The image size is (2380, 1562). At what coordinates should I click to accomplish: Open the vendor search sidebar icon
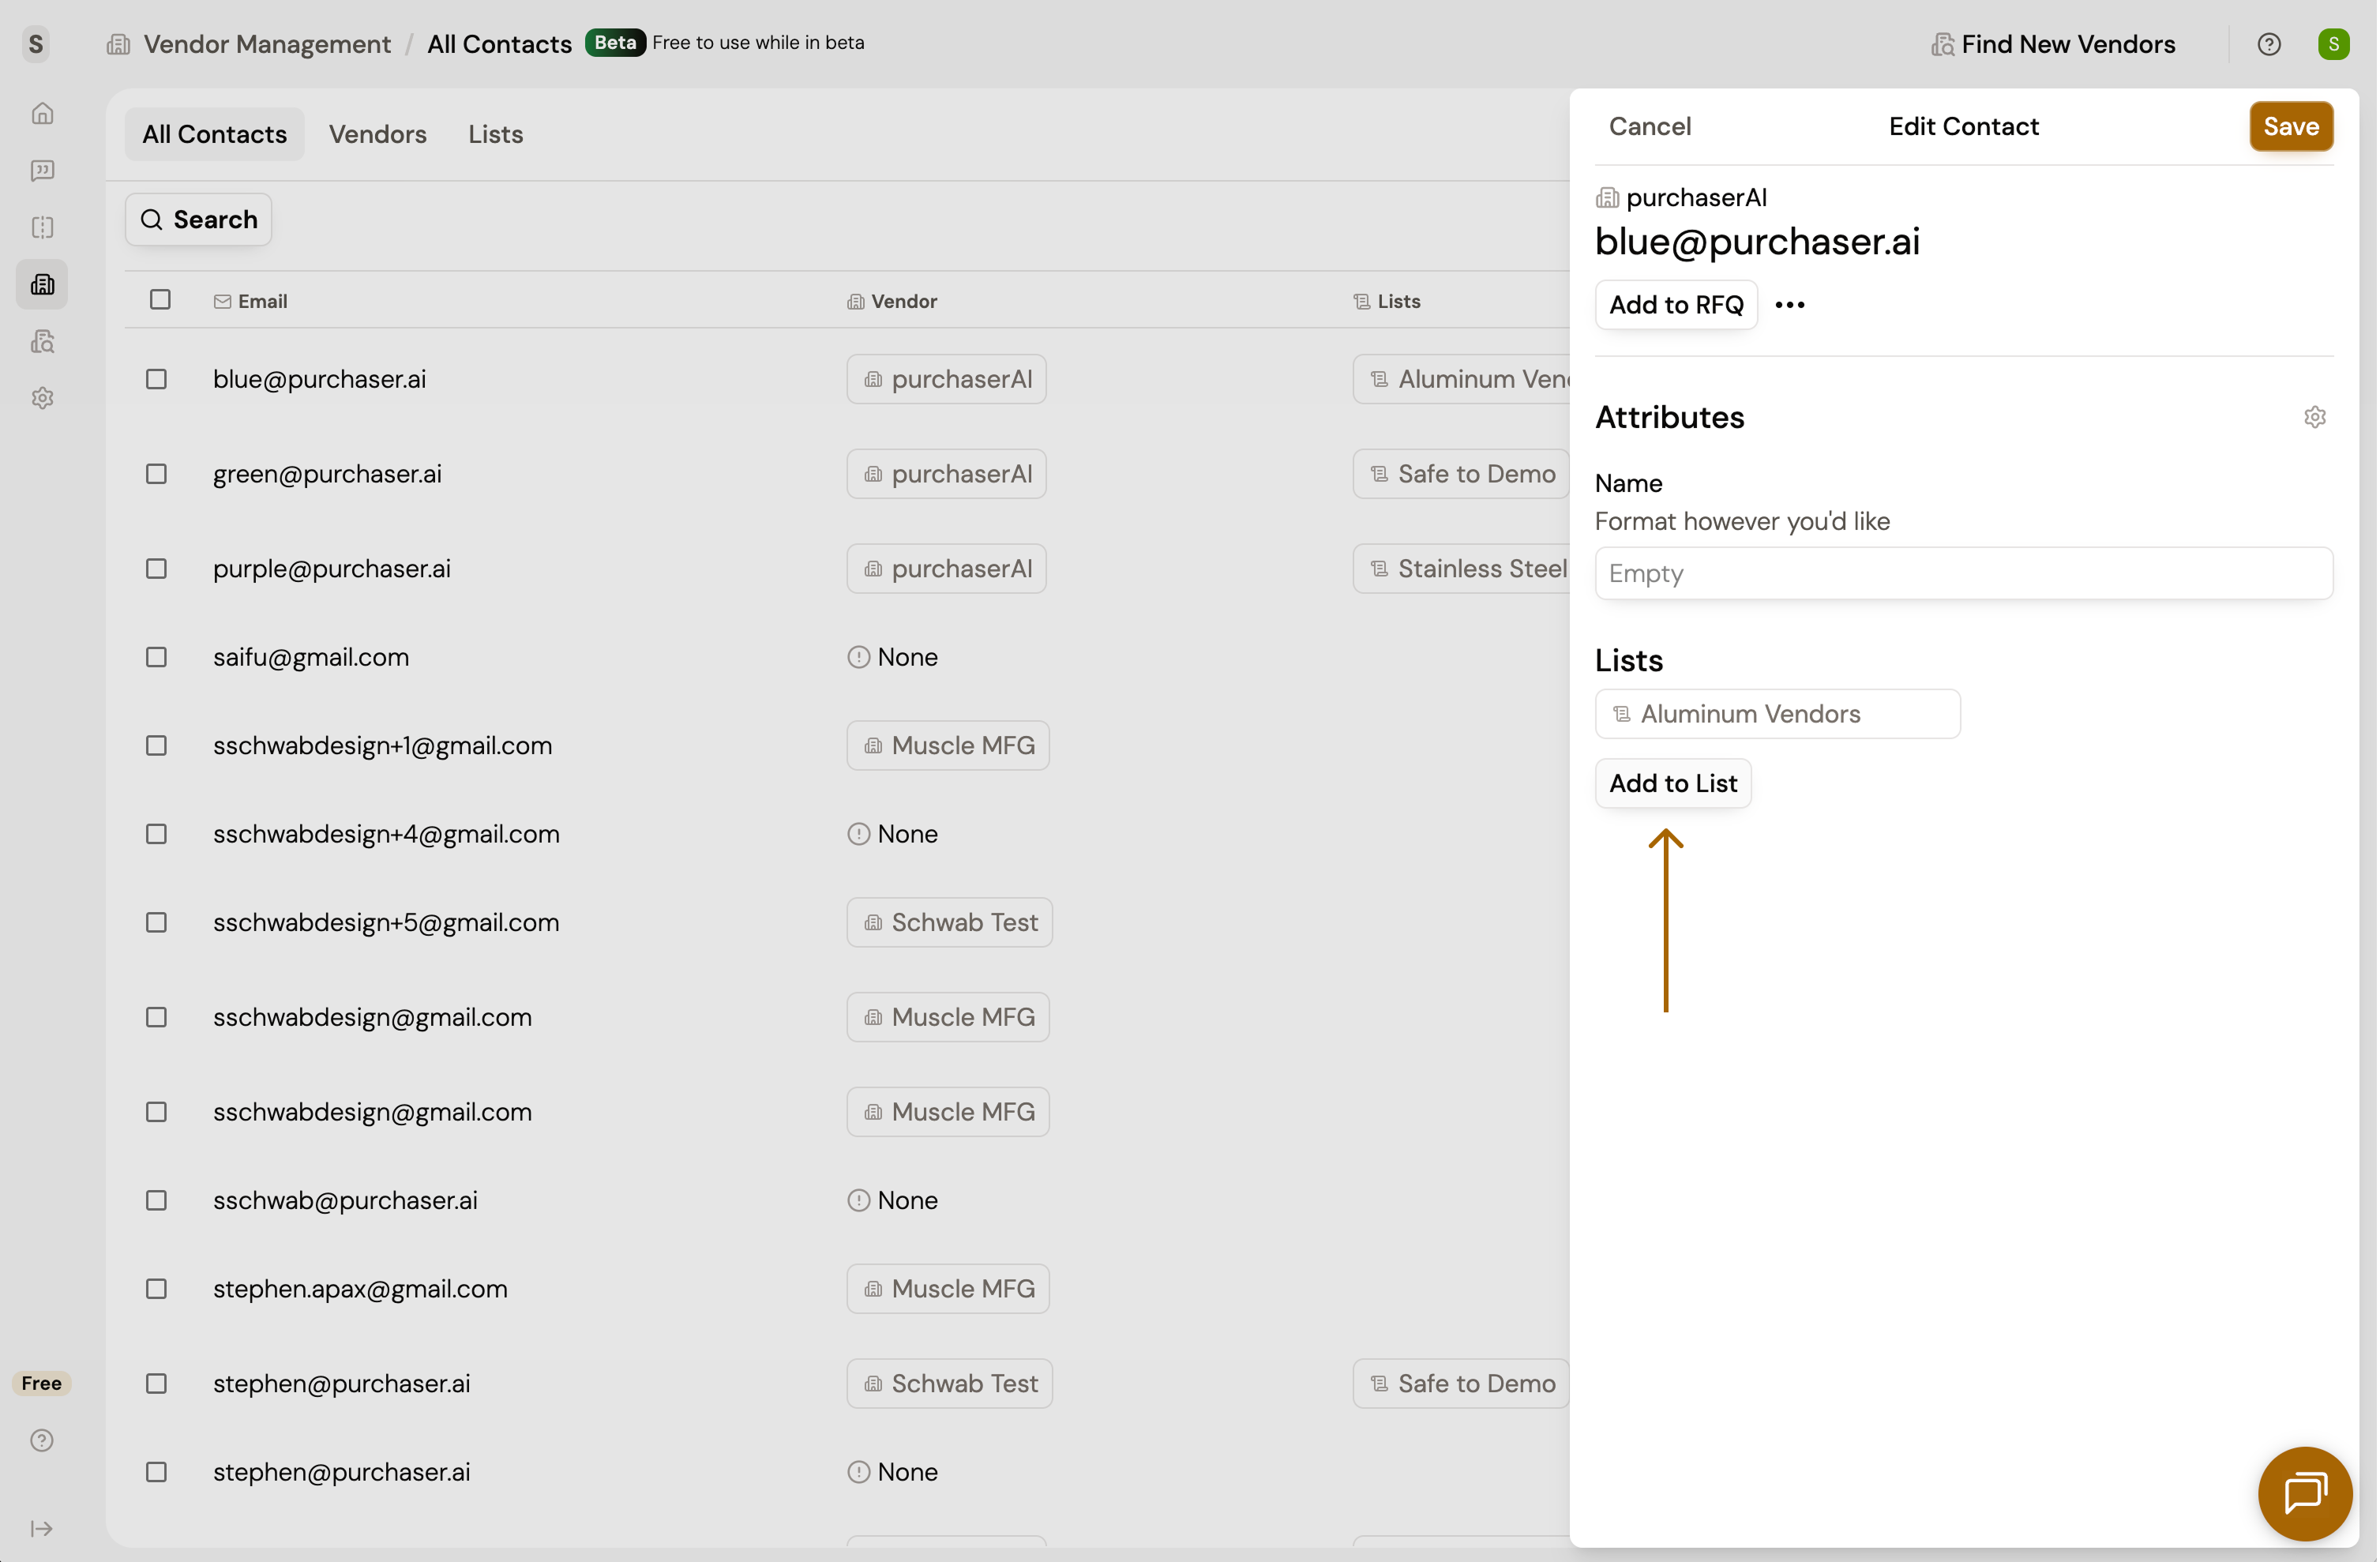42,342
